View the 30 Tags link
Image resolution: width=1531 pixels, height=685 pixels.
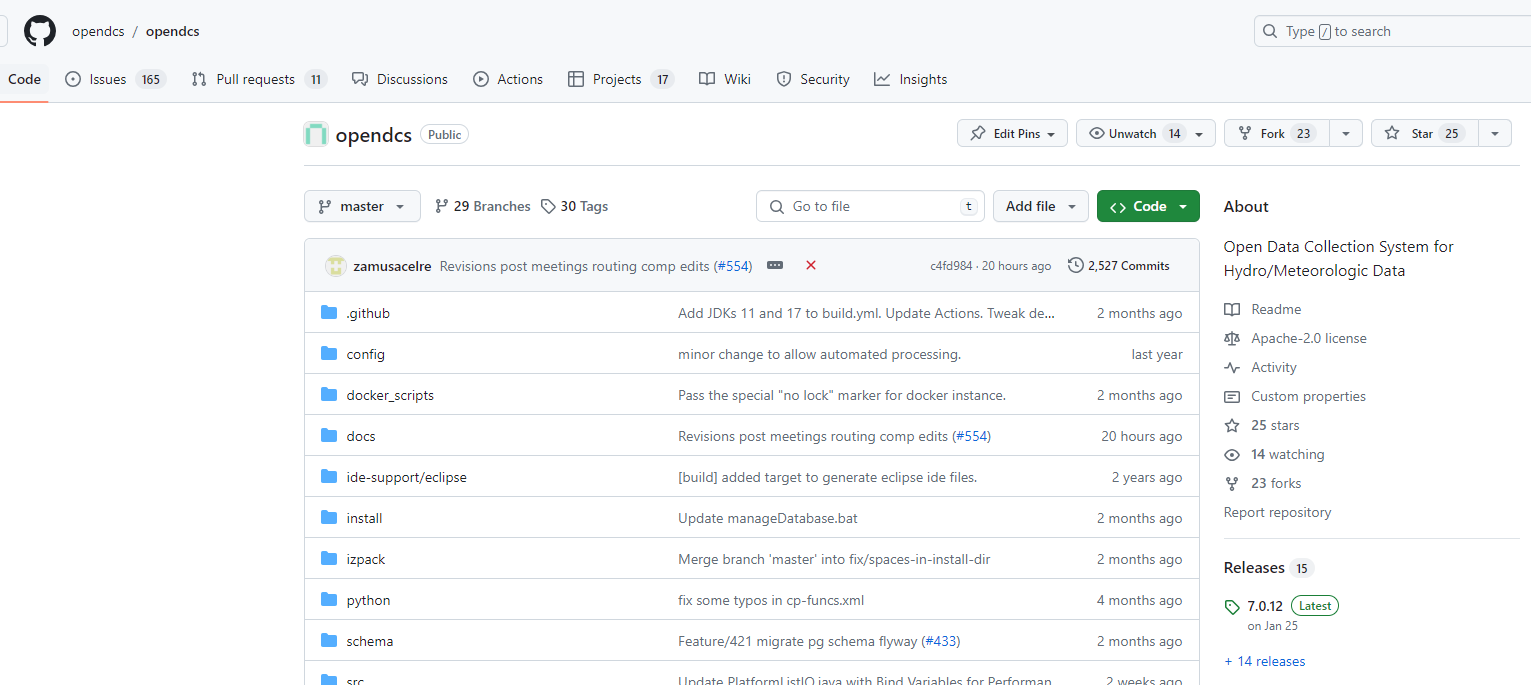574,207
